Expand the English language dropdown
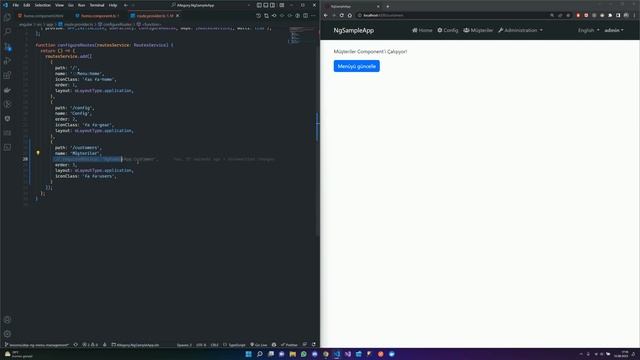The image size is (640, 360). pyautogui.click(x=589, y=30)
